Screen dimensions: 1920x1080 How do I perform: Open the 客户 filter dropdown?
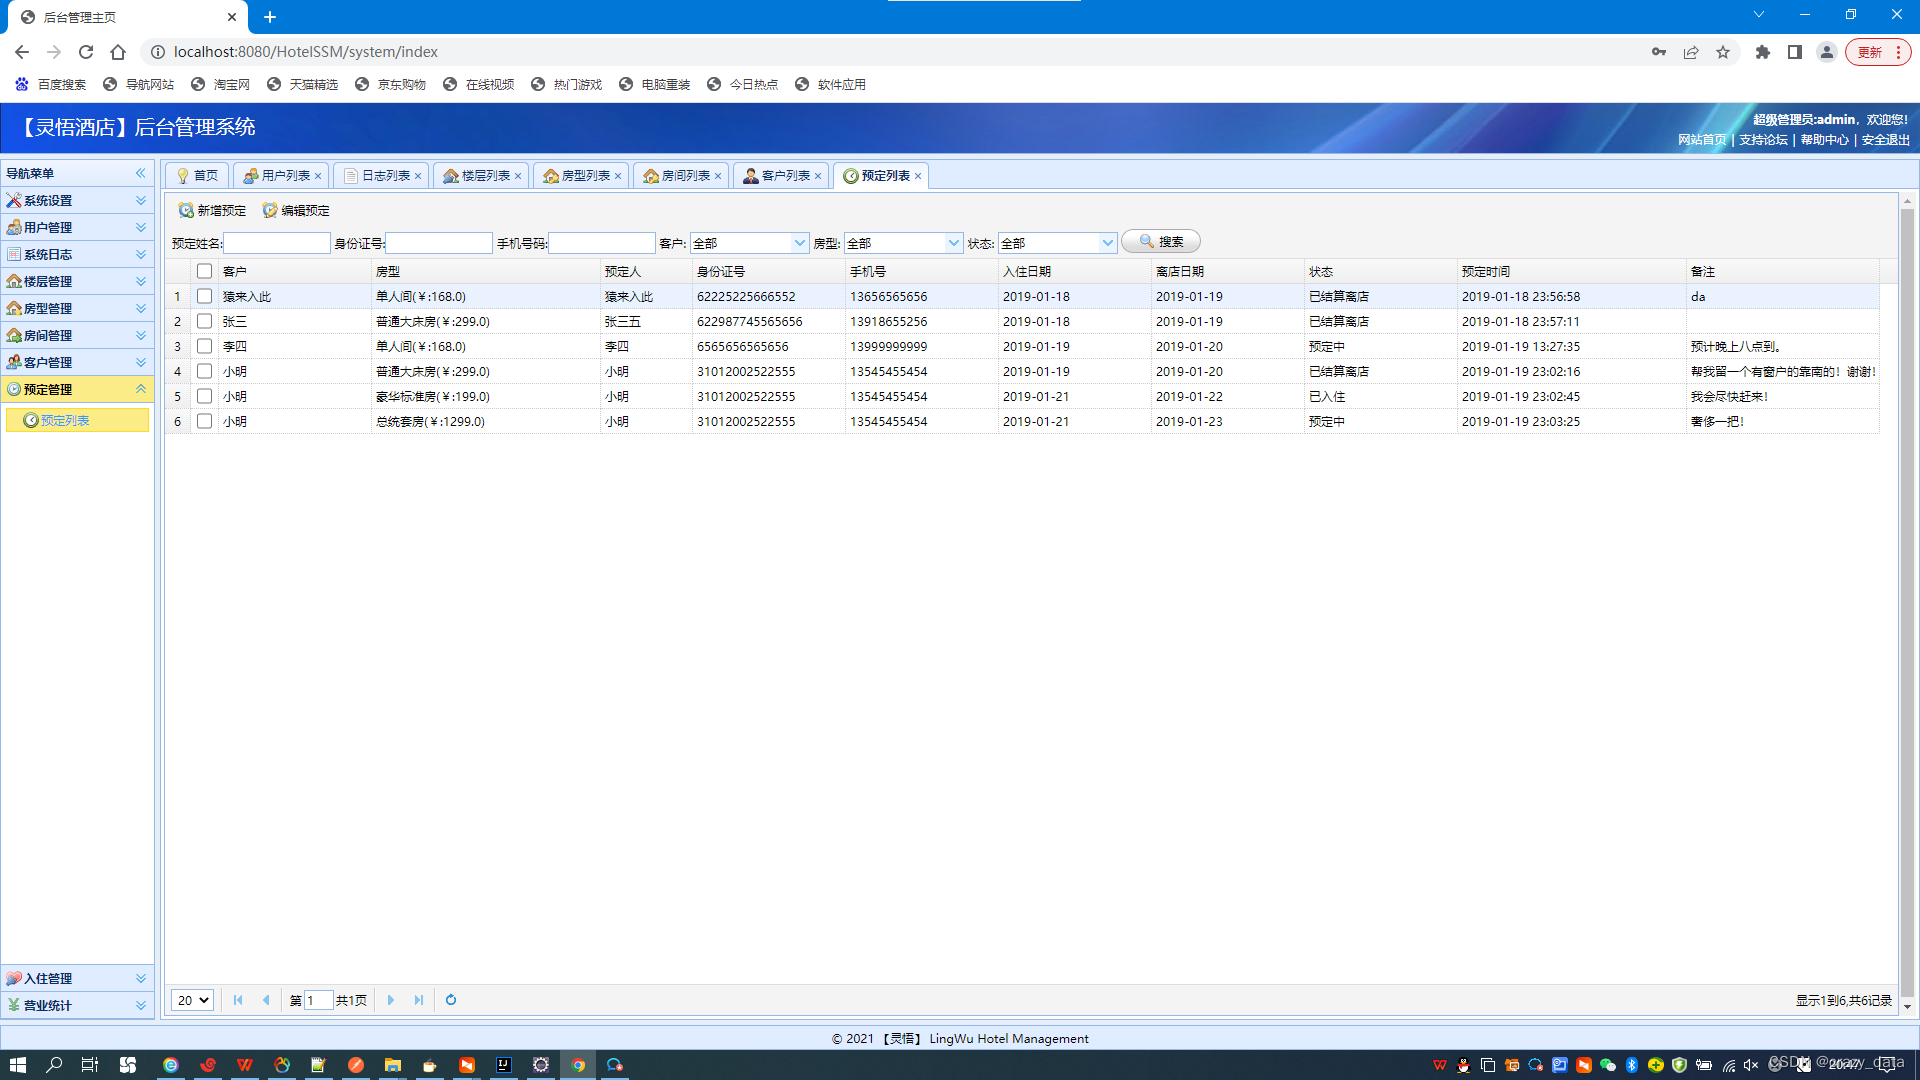click(799, 243)
